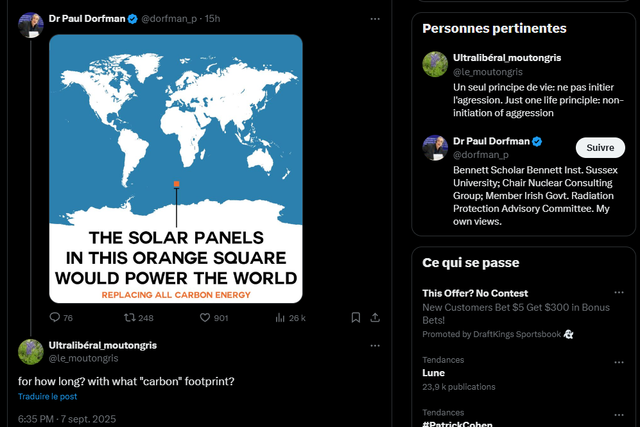This screenshot has width=640, height=427.
Task: Open Ultralibéral_moutongris avatar in reply
Action: click(x=30, y=351)
